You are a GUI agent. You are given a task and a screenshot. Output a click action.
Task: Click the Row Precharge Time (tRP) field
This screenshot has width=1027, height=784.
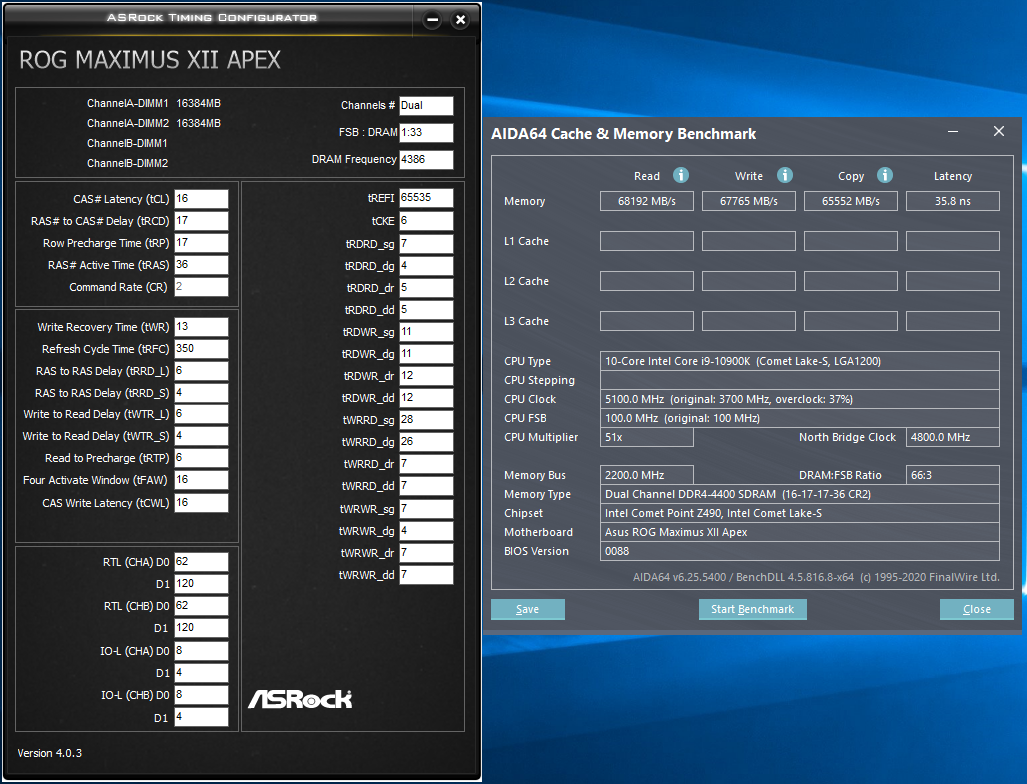(x=201, y=243)
